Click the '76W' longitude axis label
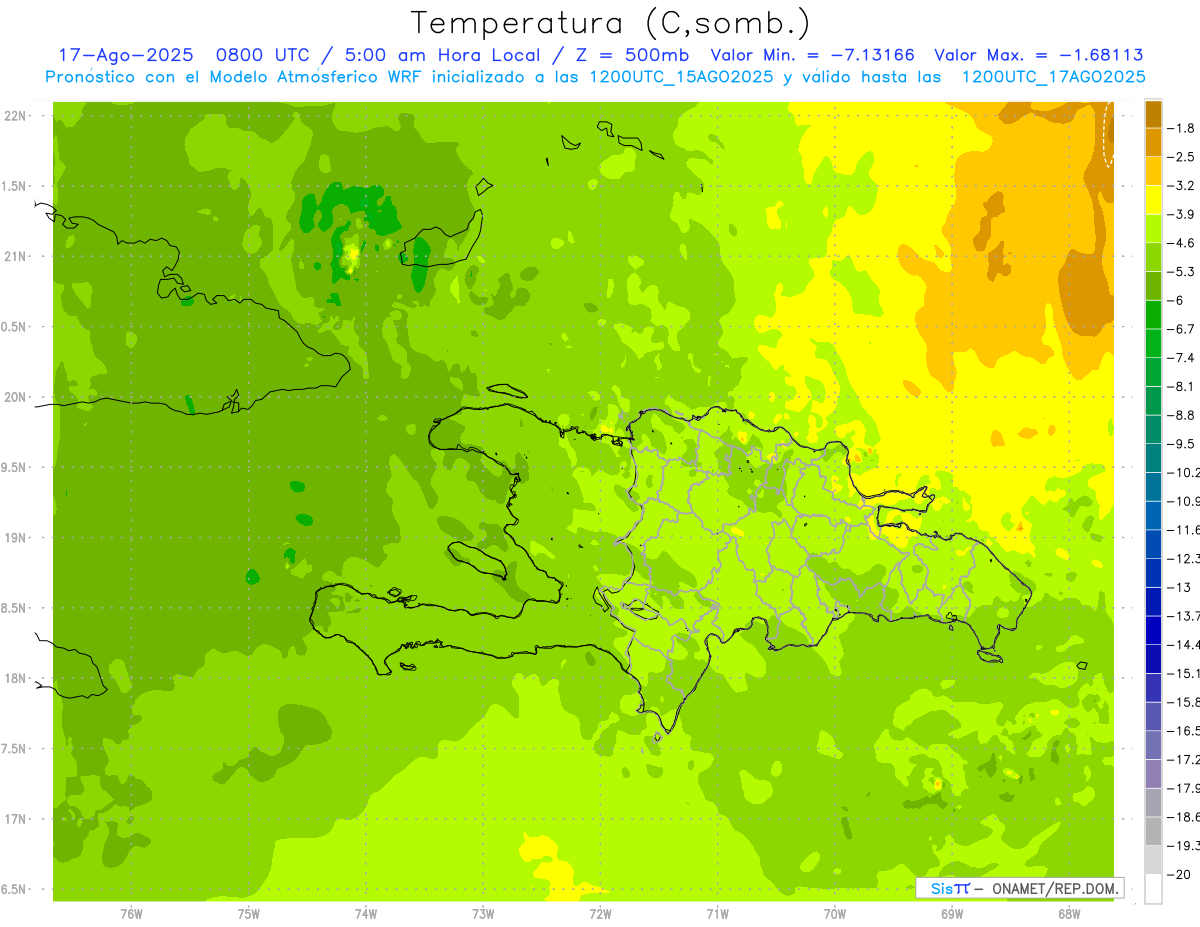The width and height of the screenshot is (1200, 927). (x=131, y=913)
